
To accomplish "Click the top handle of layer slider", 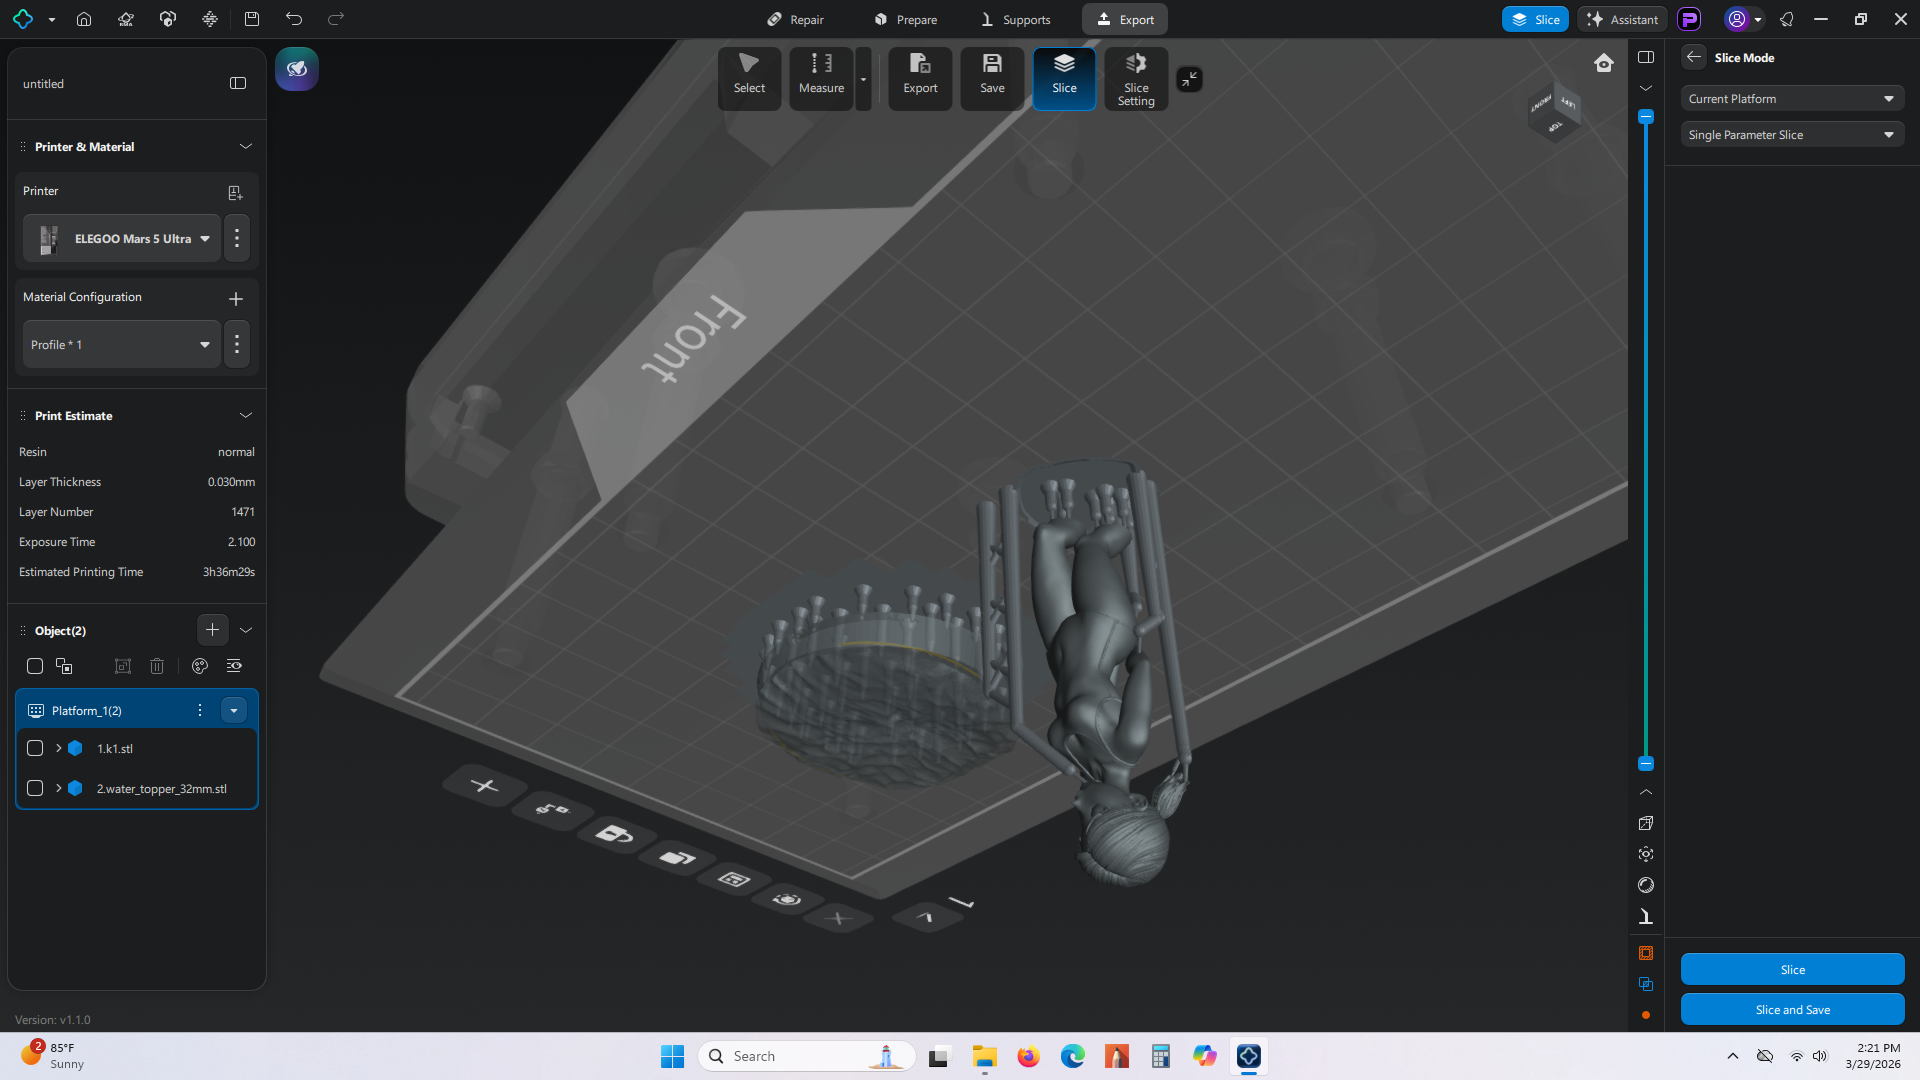I will click(1646, 117).
